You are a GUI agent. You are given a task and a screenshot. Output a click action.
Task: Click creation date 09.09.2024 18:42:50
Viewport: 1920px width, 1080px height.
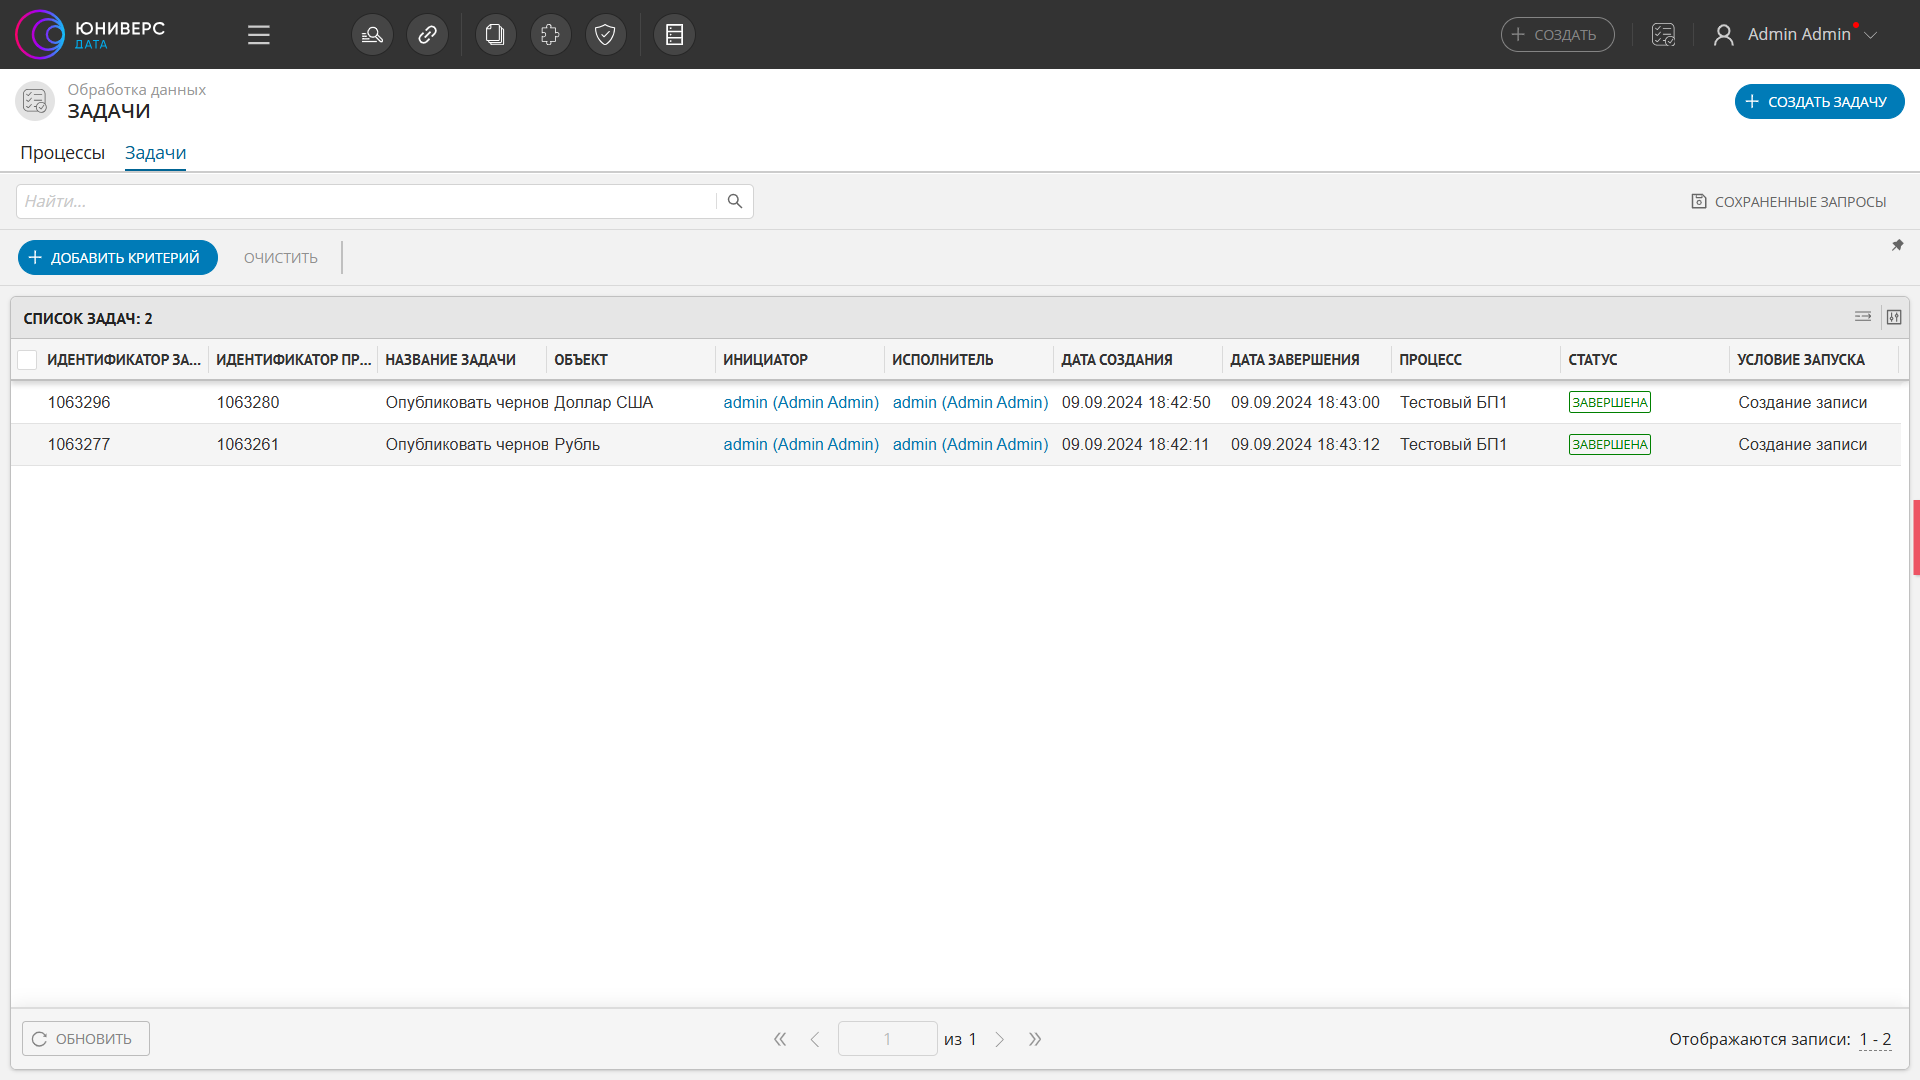pyautogui.click(x=1136, y=402)
